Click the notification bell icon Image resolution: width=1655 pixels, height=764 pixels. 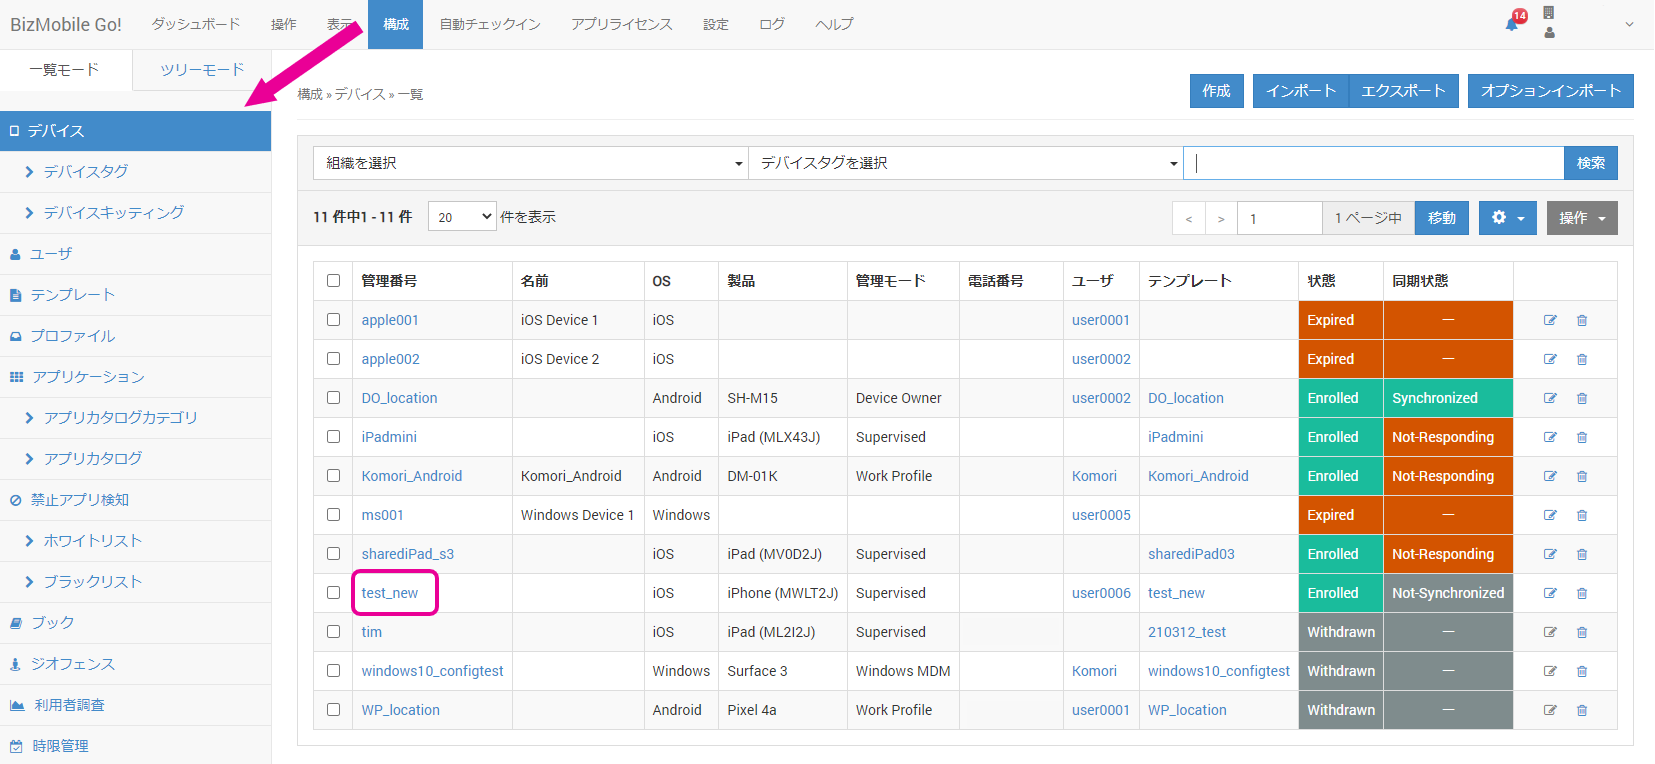coord(1512,24)
